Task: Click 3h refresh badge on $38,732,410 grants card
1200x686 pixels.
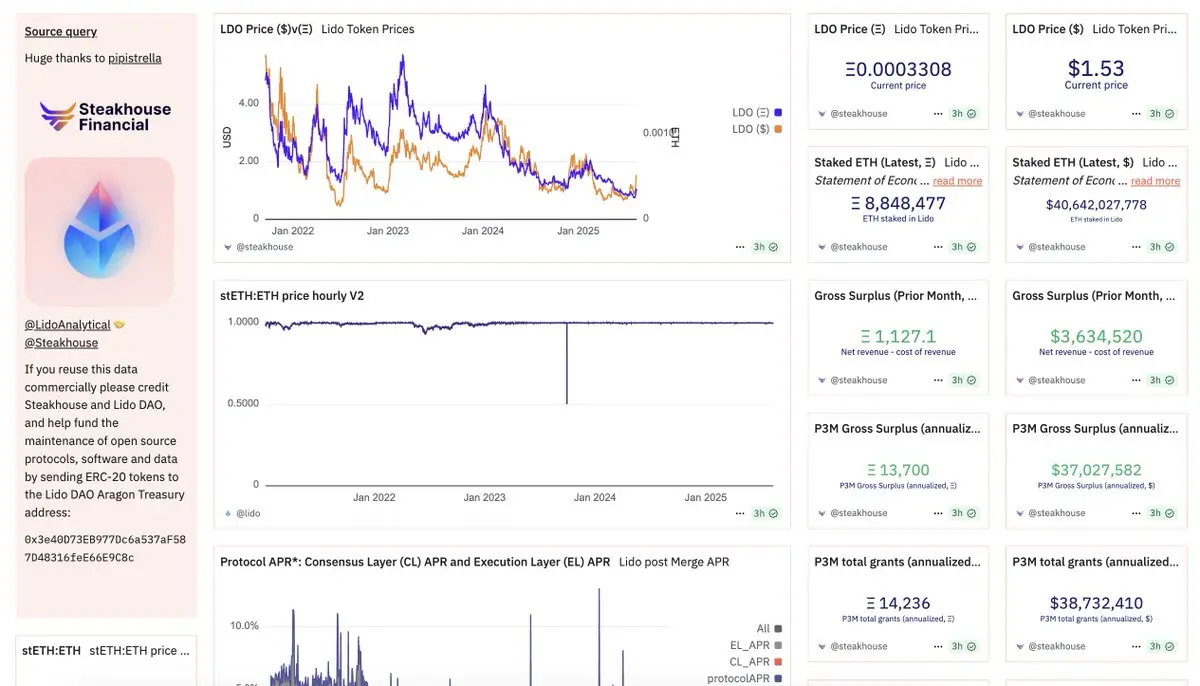Action: [1162, 646]
